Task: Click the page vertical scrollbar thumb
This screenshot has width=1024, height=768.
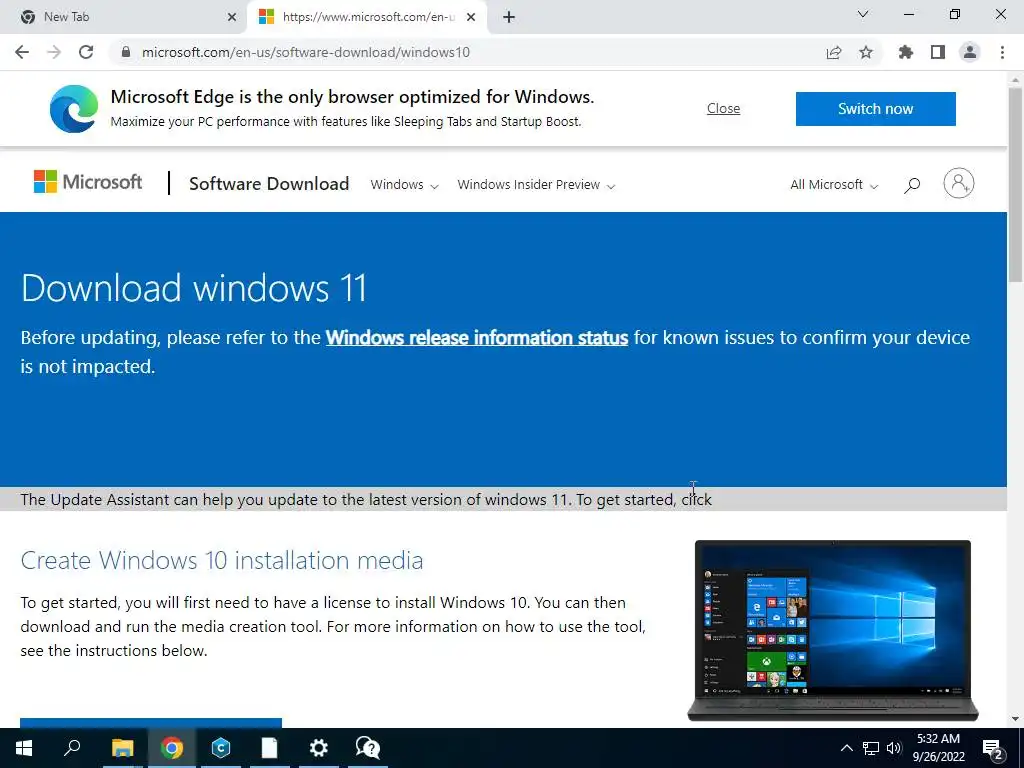Action: (x=1016, y=184)
